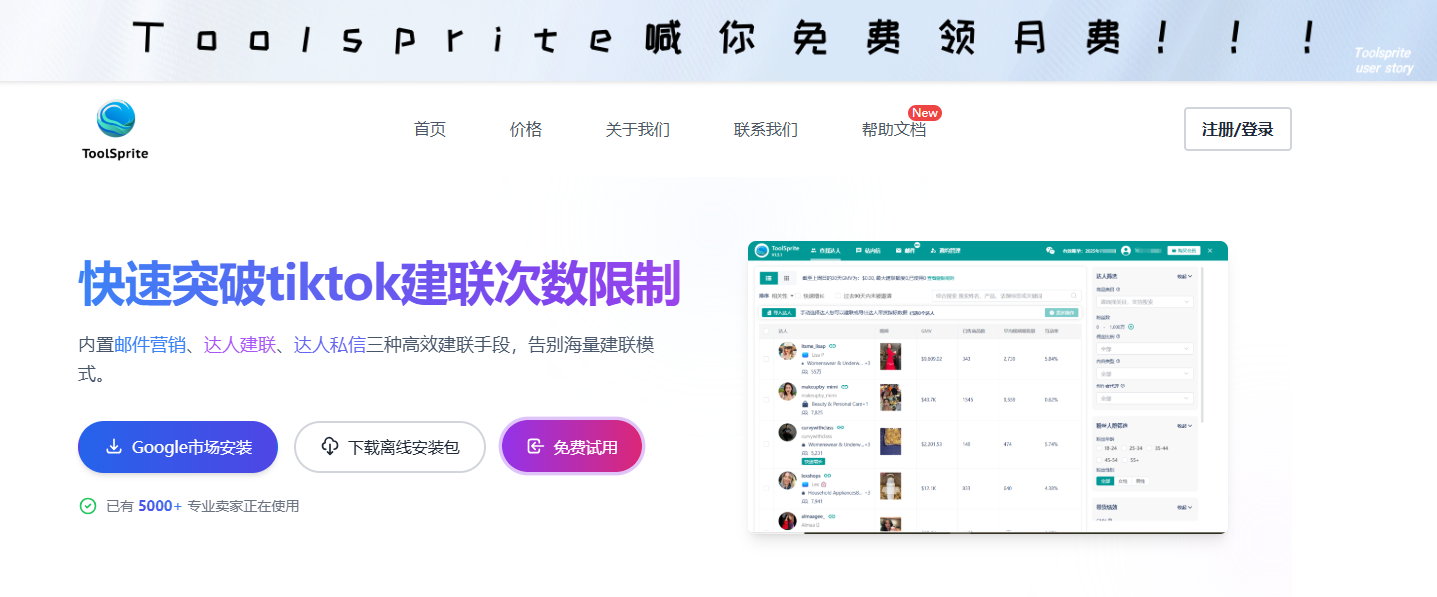The width and height of the screenshot is (1437, 597).
Task: In the app preview, collapse the follower age filter panel
Action: 1184,426
